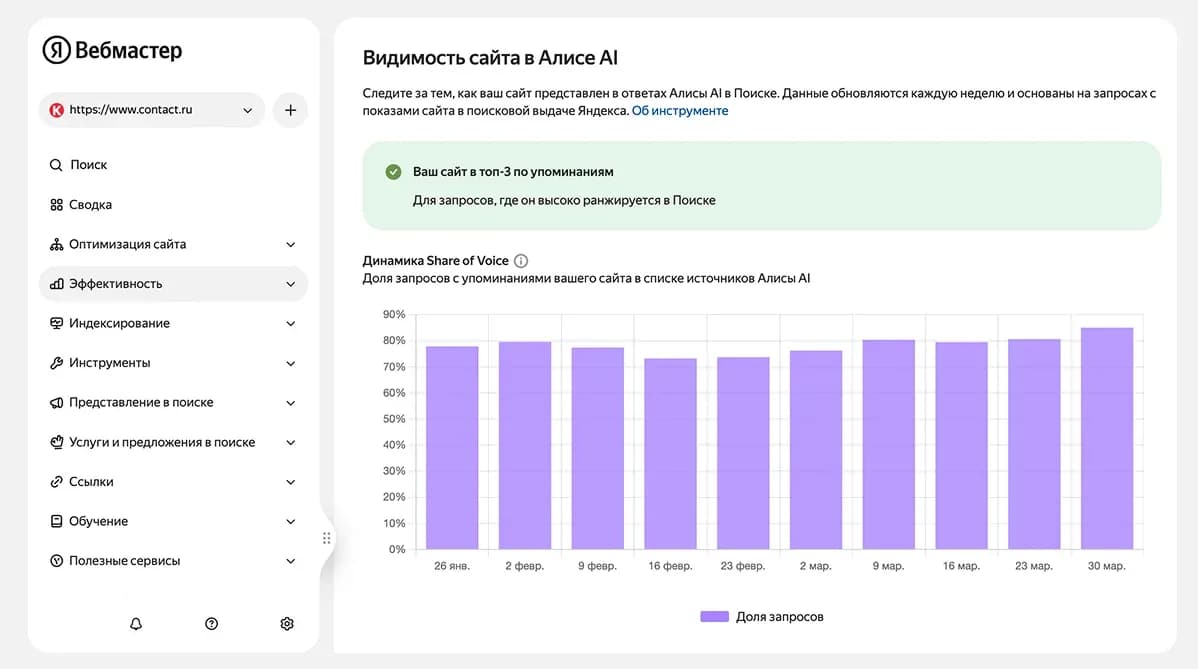Viewport: 1198px width, 669px height.
Task: Expand the Инструменты section chevron
Action: coord(290,364)
